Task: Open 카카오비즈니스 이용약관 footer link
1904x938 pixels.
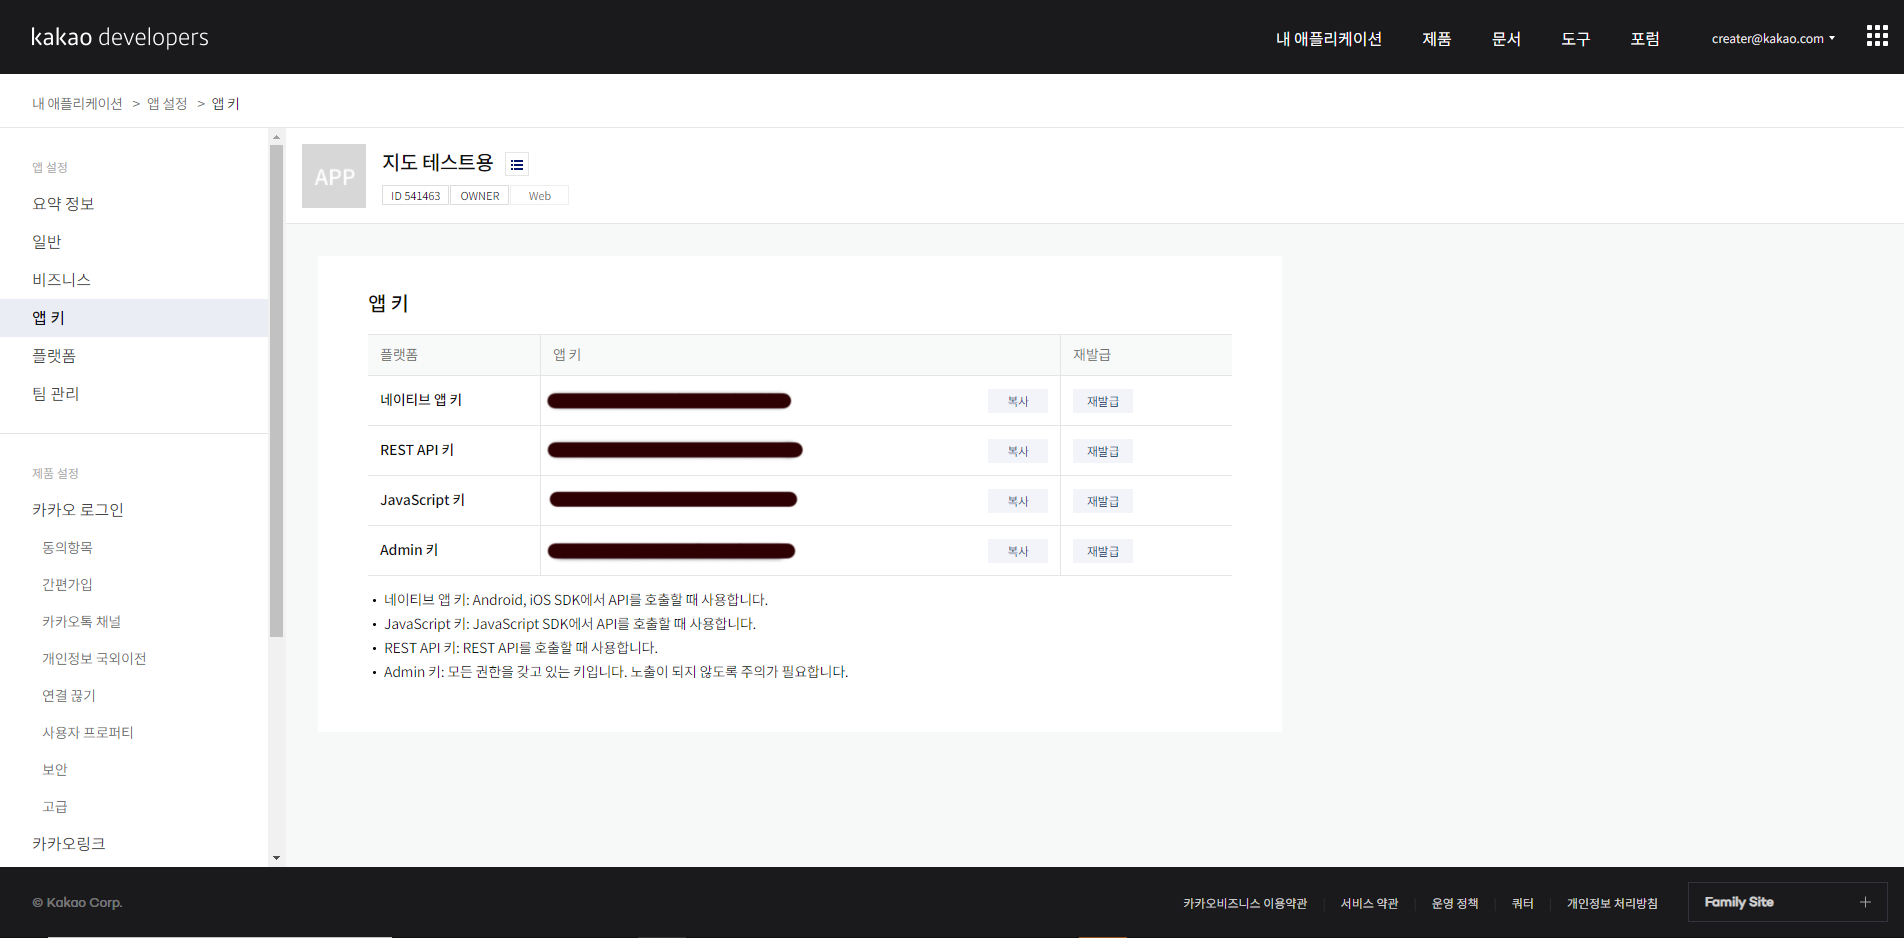Action: (1245, 903)
